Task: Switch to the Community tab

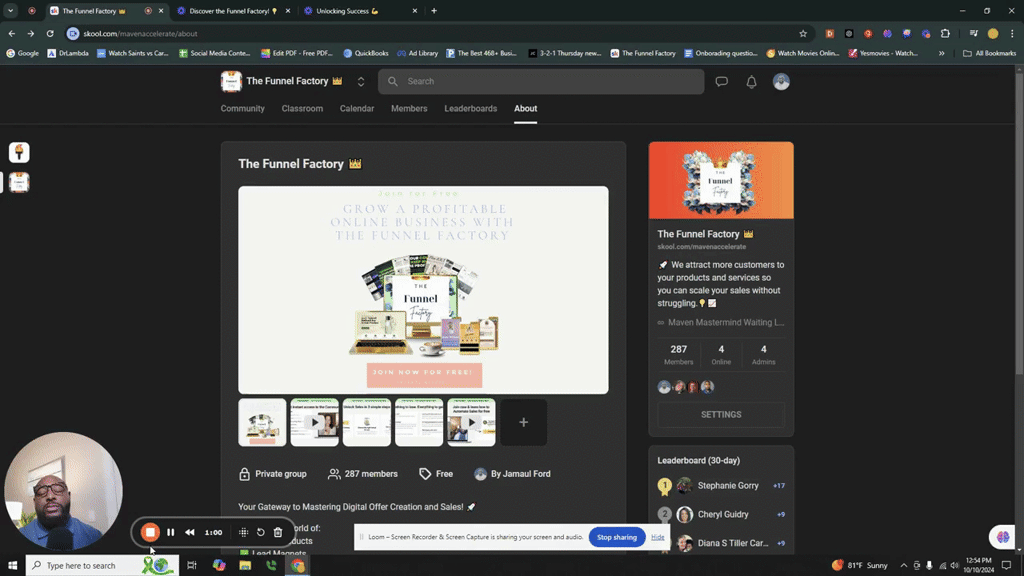Action: pyautogui.click(x=242, y=108)
